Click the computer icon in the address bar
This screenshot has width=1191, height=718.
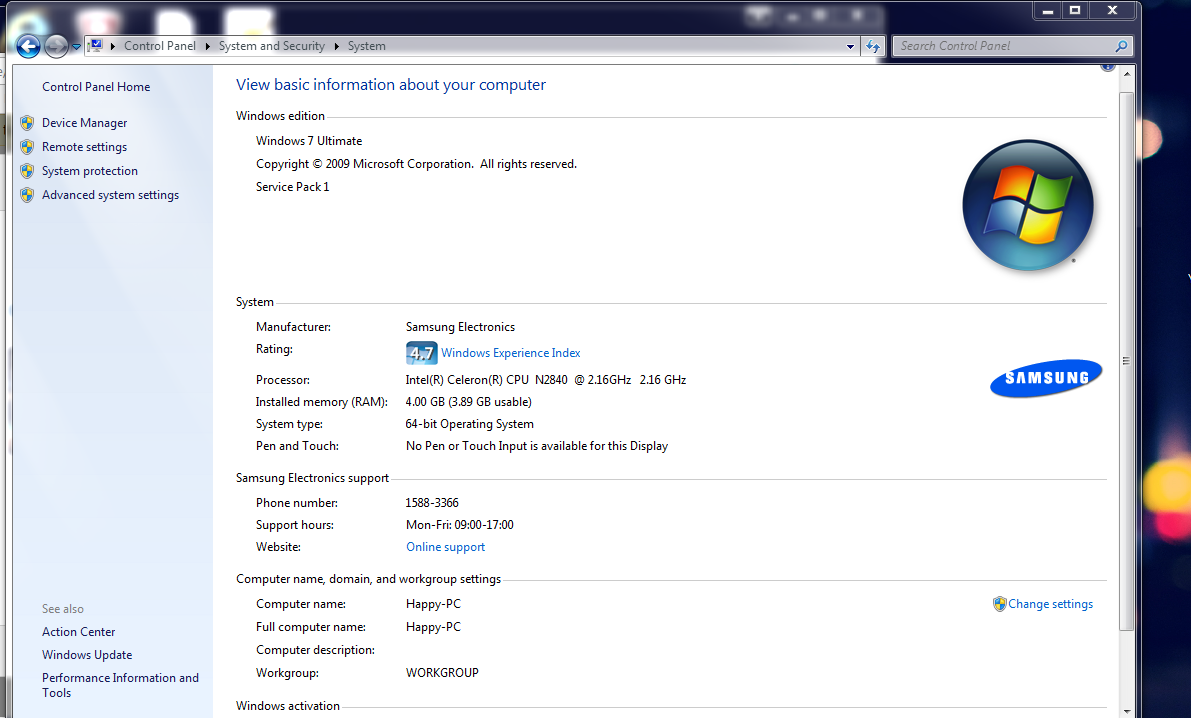[95, 46]
